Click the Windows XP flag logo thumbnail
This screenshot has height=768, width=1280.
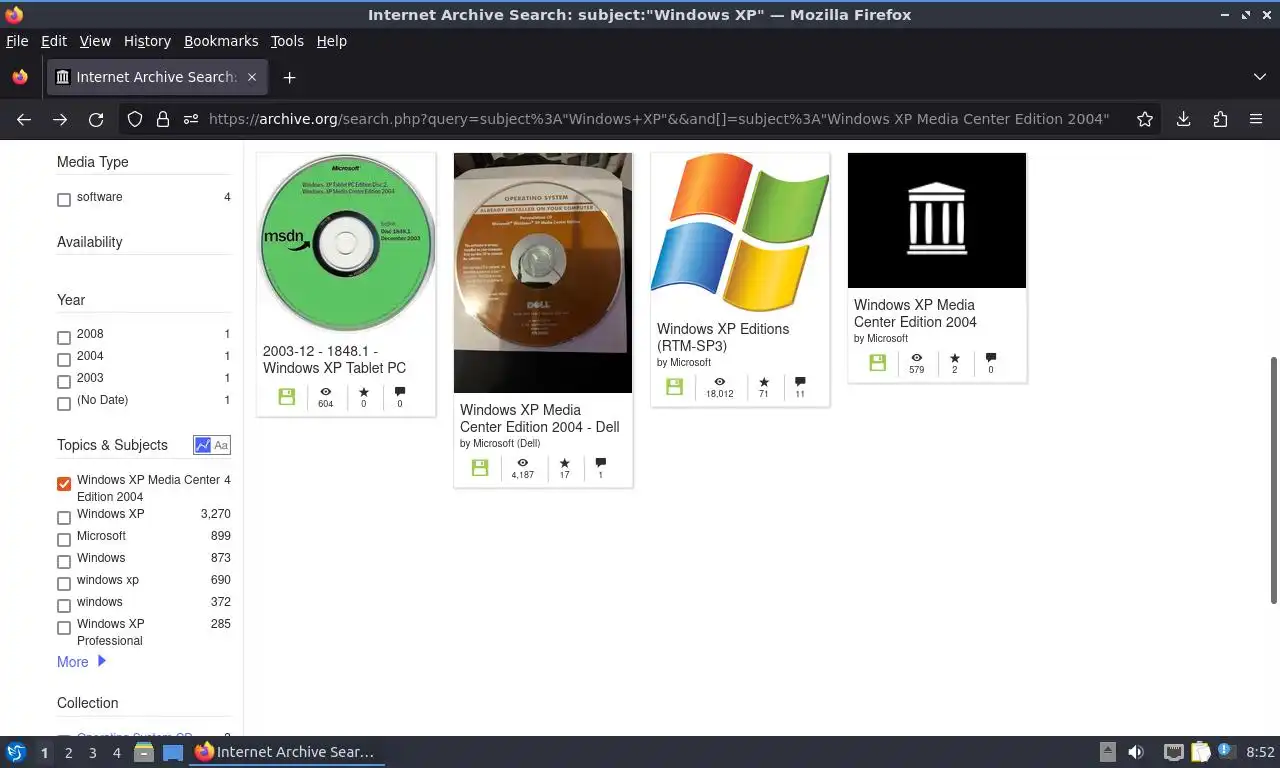point(740,233)
